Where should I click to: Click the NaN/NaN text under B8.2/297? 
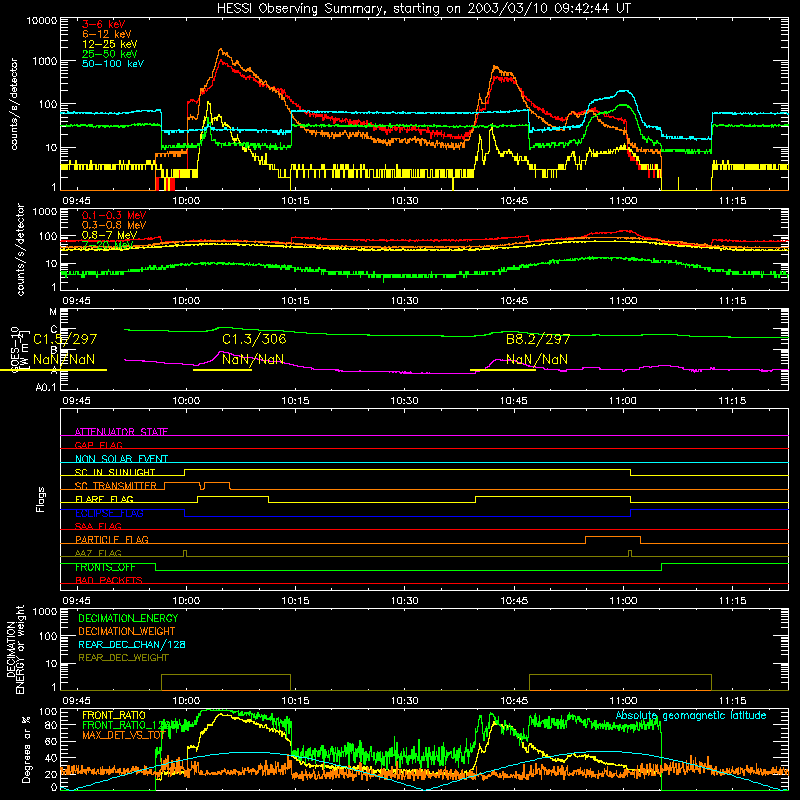(x=537, y=359)
